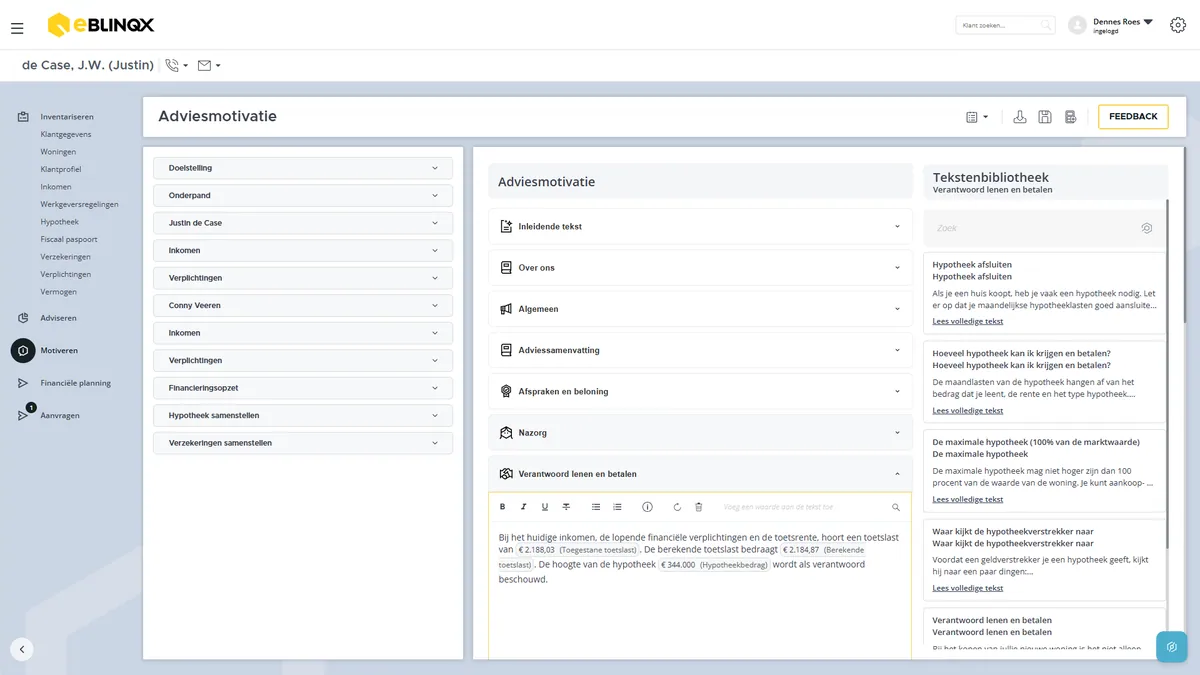The image size is (1200, 675).
Task: Apply strikethrough formatting in the editor
Action: point(566,507)
